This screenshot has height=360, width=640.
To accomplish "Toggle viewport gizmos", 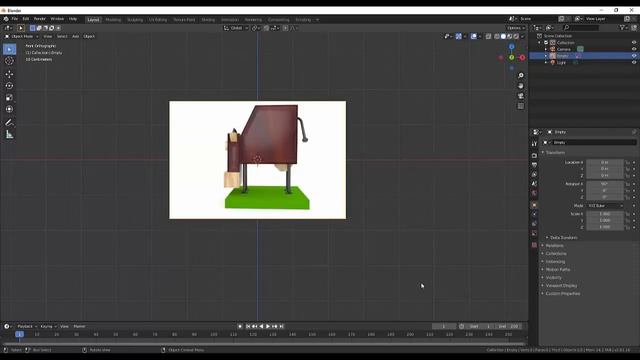I will coord(459,36).
